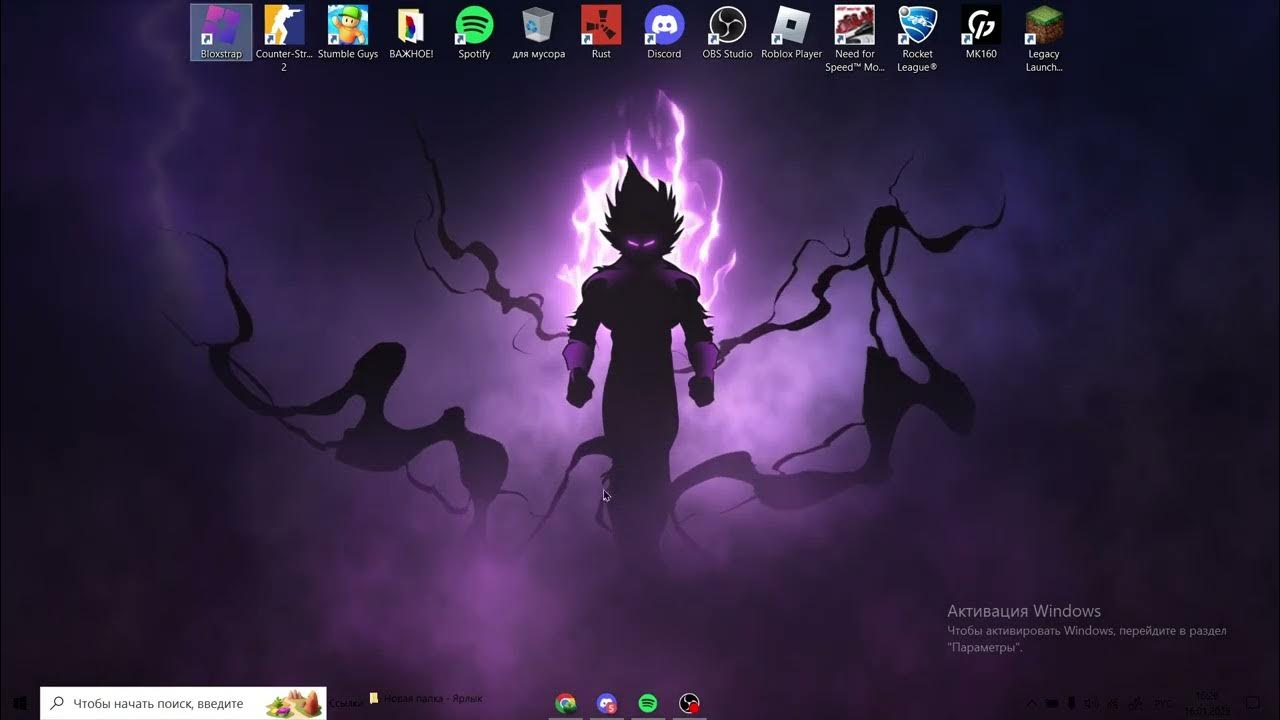This screenshot has height=720, width=1280.
Task: Open Google Chrome from the taskbar
Action: tap(566, 703)
